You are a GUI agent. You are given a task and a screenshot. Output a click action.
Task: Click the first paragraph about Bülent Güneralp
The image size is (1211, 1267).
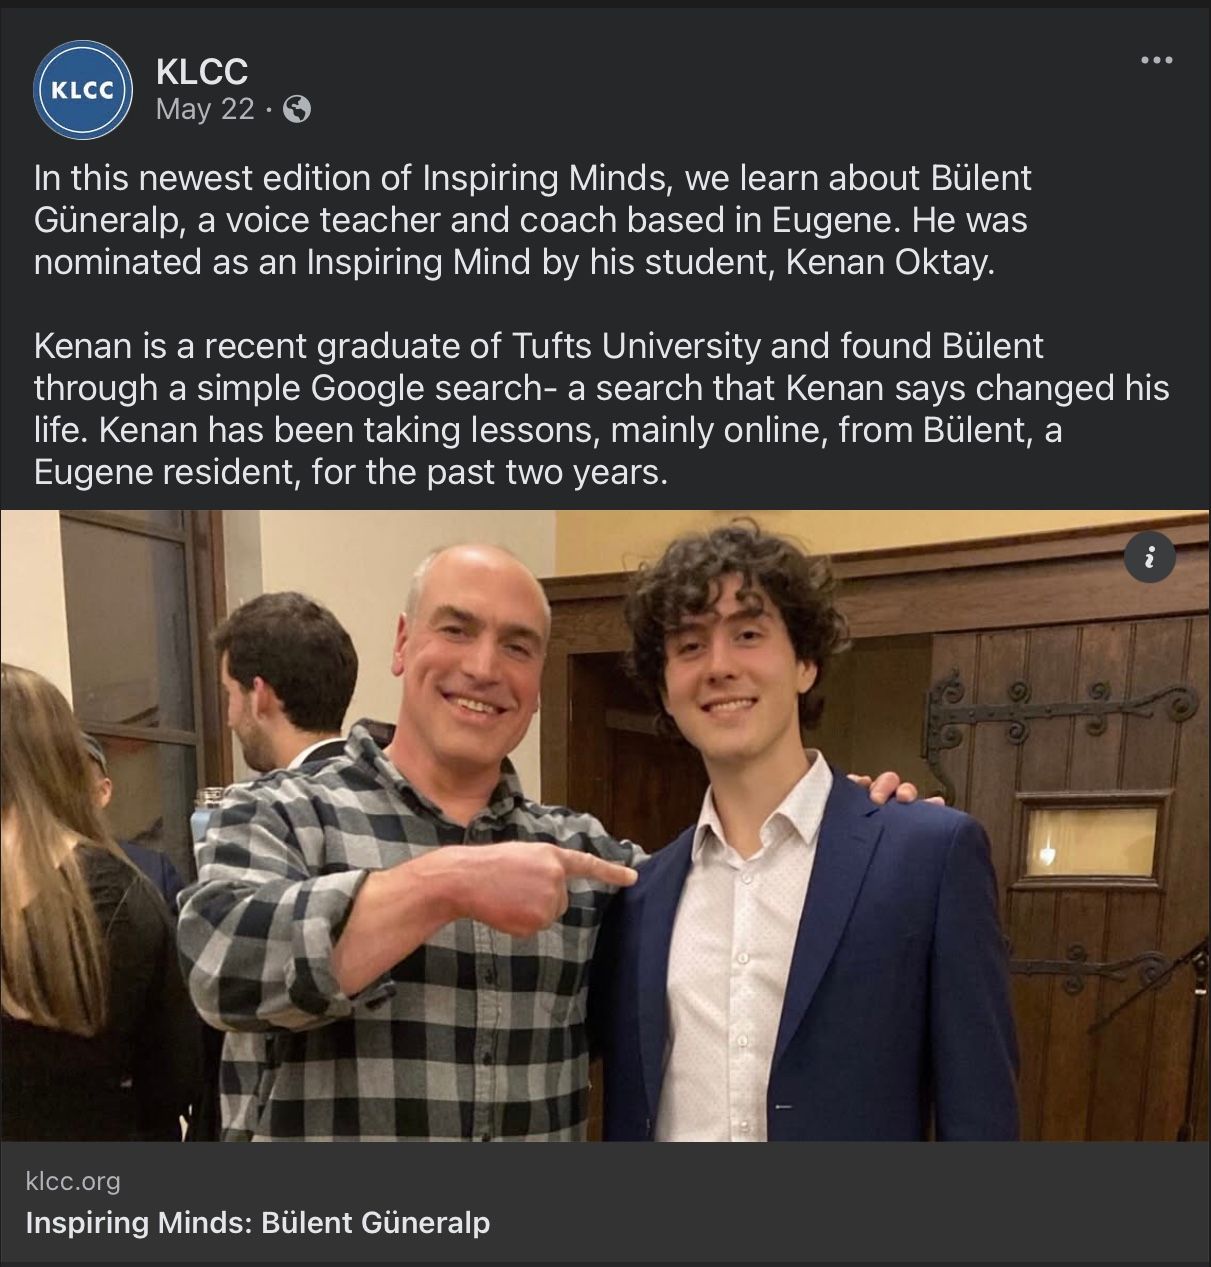click(531, 220)
